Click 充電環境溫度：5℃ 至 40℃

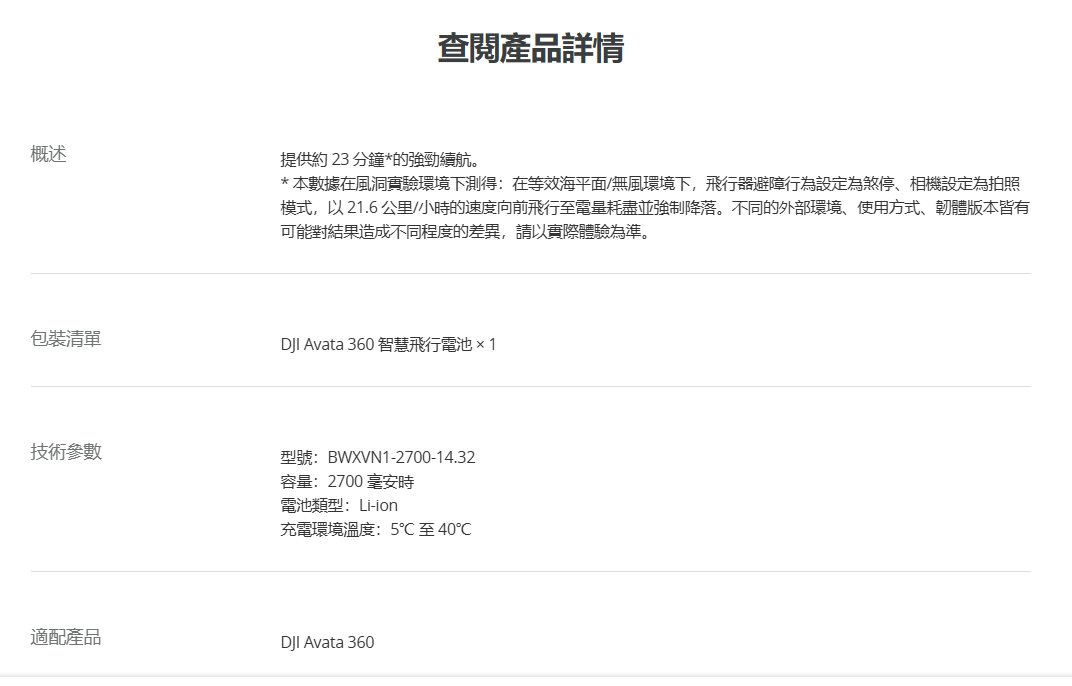pos(376,529)
